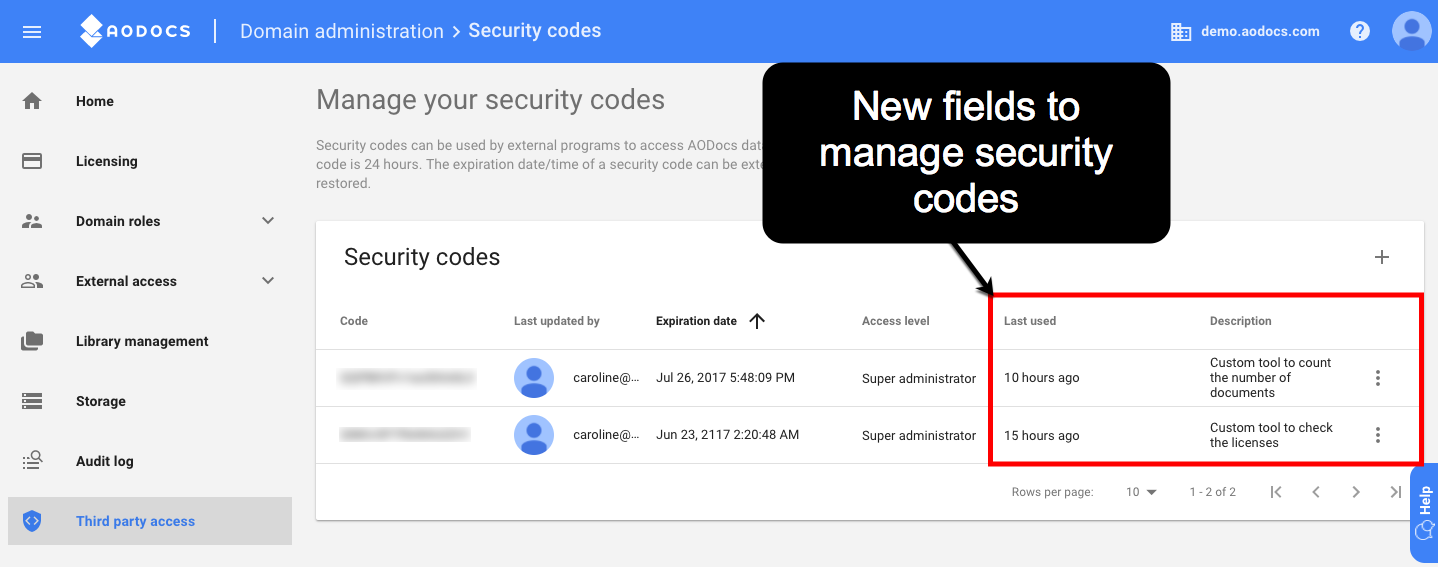Open more options for the license check code
The height and width of the screenshot is (567, 1438).
pos(1378,435)
